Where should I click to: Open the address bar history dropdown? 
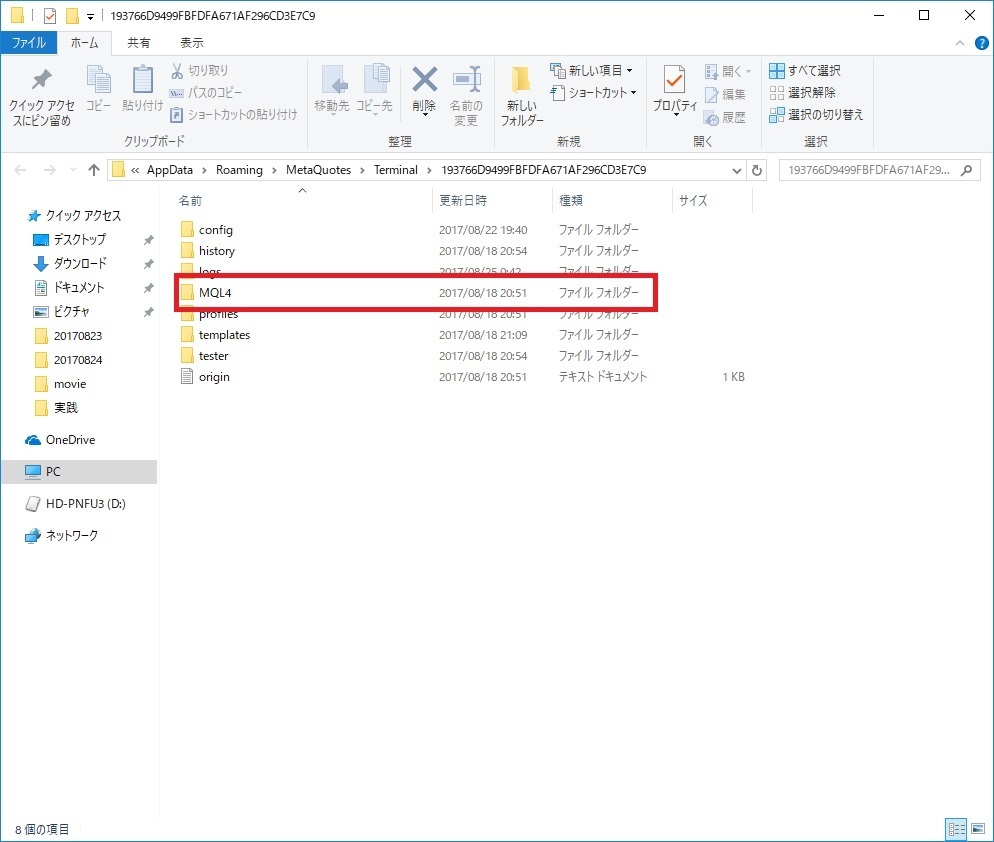(x=737, y=170)
